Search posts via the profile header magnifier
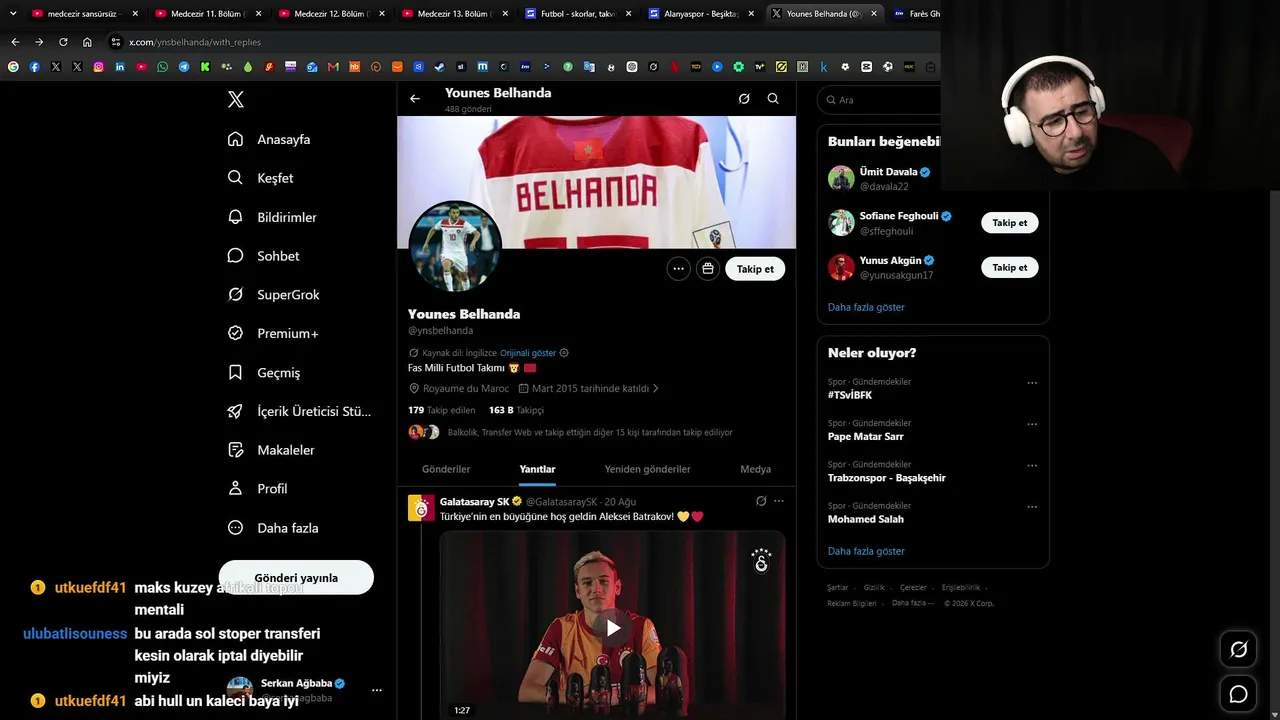 click(773, 99)
